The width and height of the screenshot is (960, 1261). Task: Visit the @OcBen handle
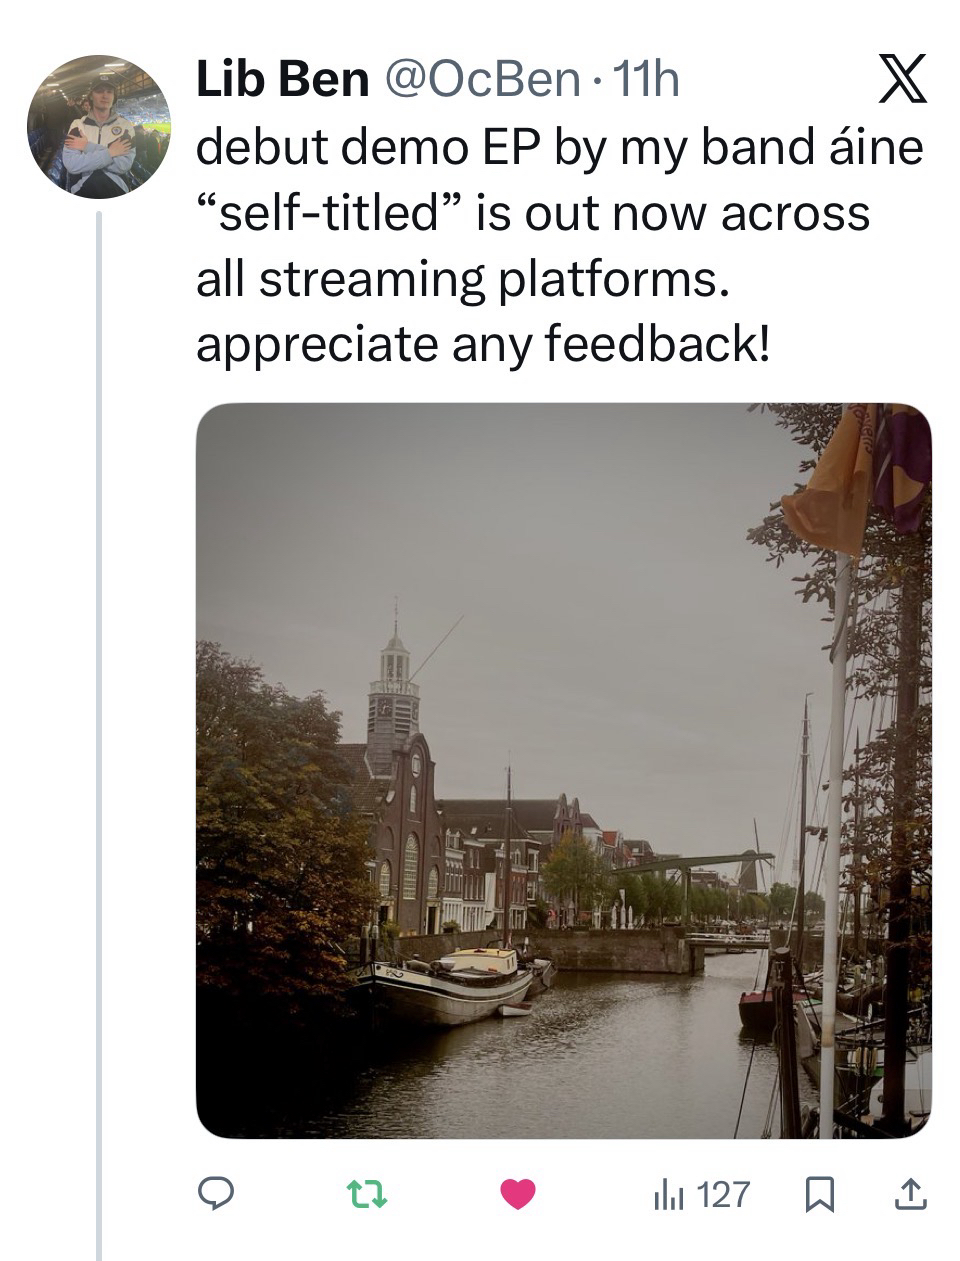pyautogui.click(x=491, y=81)
